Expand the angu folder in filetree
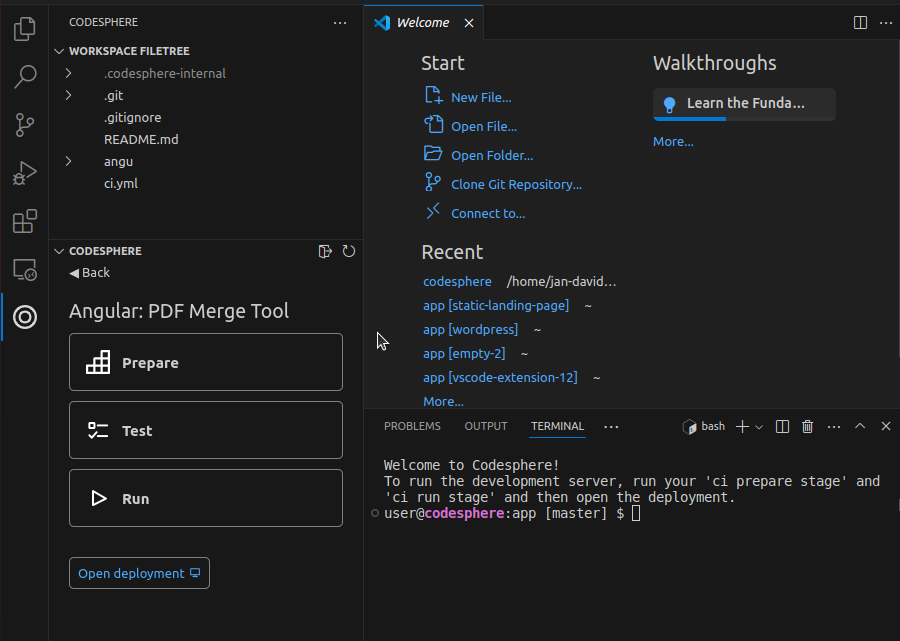900x641 pixels. pyautogui.click(x=69, y=161)
